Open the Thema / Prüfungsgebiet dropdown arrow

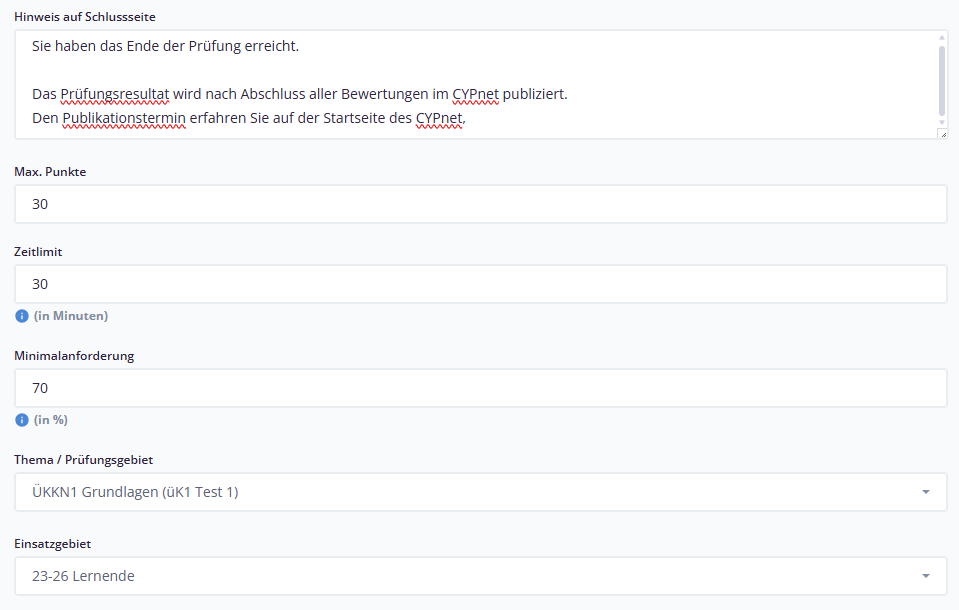[925, 492]
